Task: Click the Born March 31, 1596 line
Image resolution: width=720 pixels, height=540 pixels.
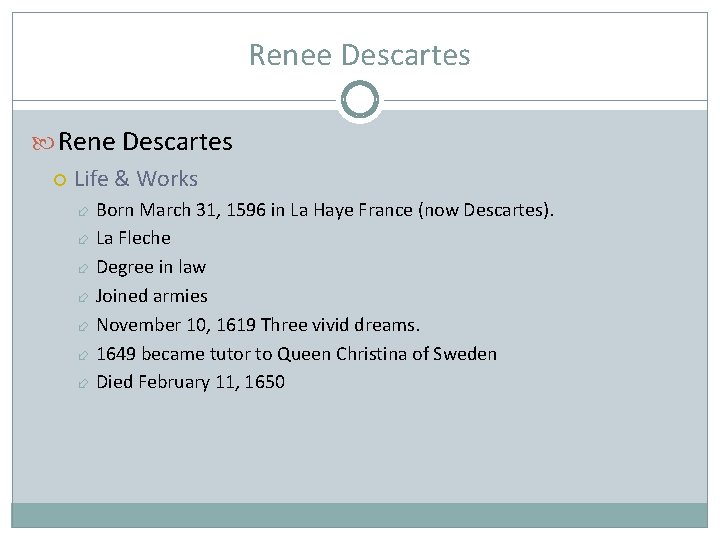Action: click(x=325, y=210)
